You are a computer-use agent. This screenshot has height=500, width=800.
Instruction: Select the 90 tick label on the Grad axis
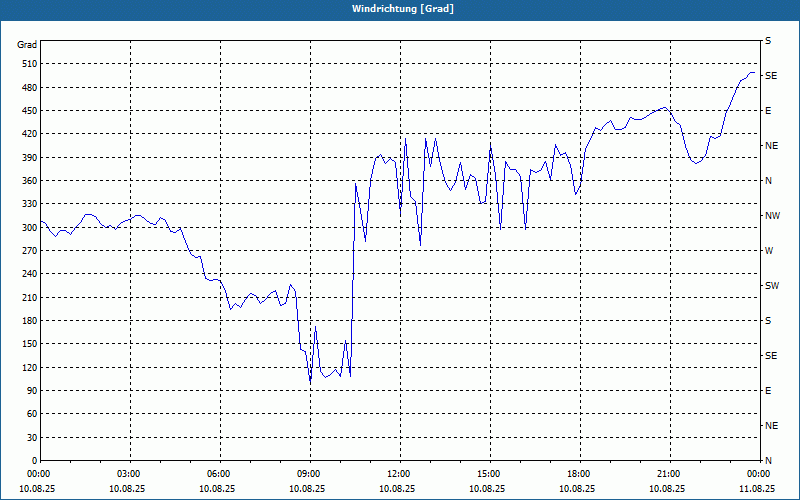[x=32, y=391]
